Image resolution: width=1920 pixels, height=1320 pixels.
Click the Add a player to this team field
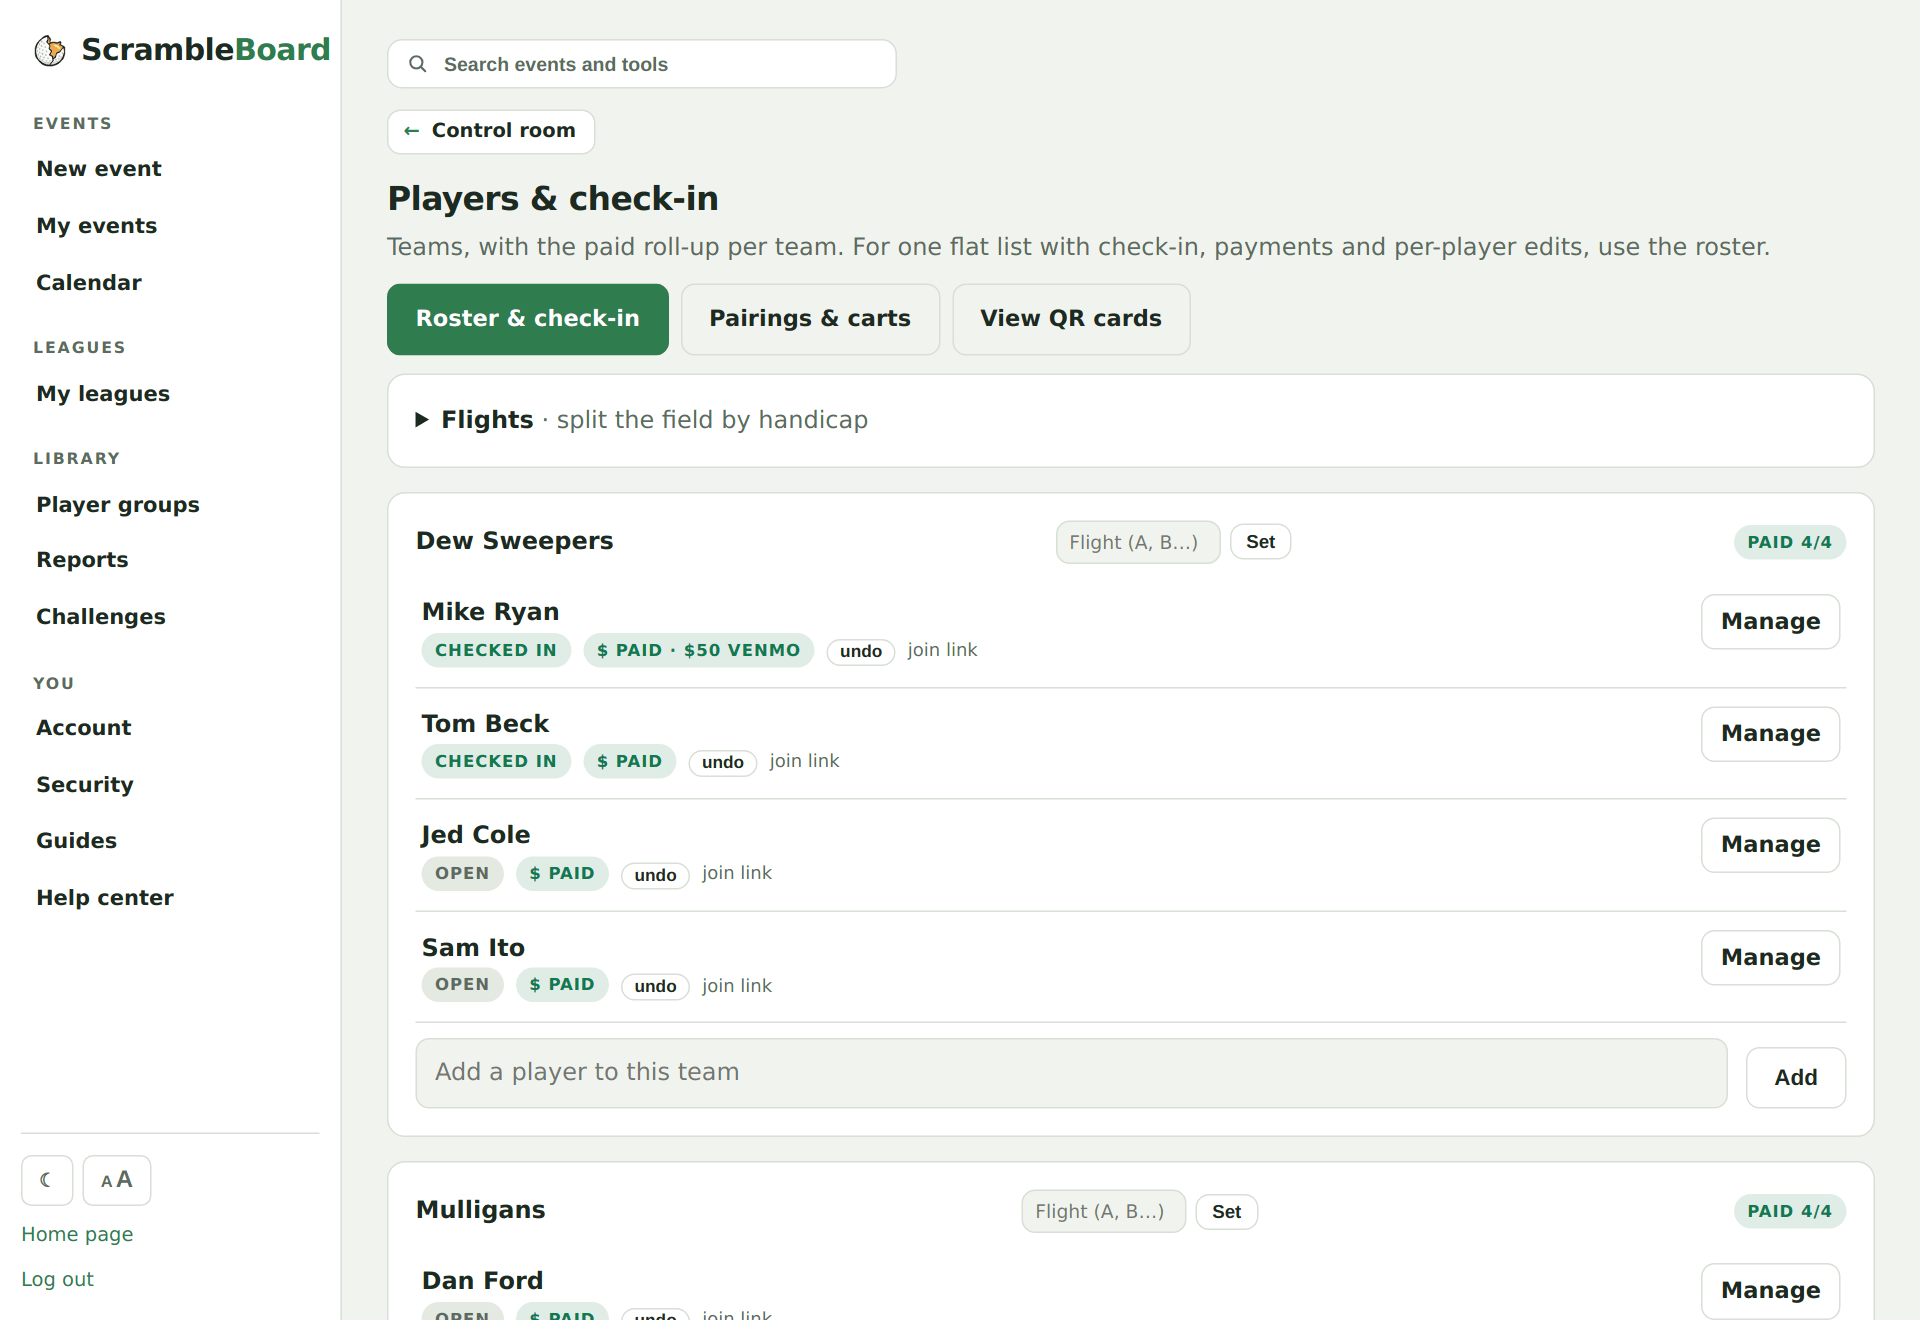(x=1071, y=1073)
